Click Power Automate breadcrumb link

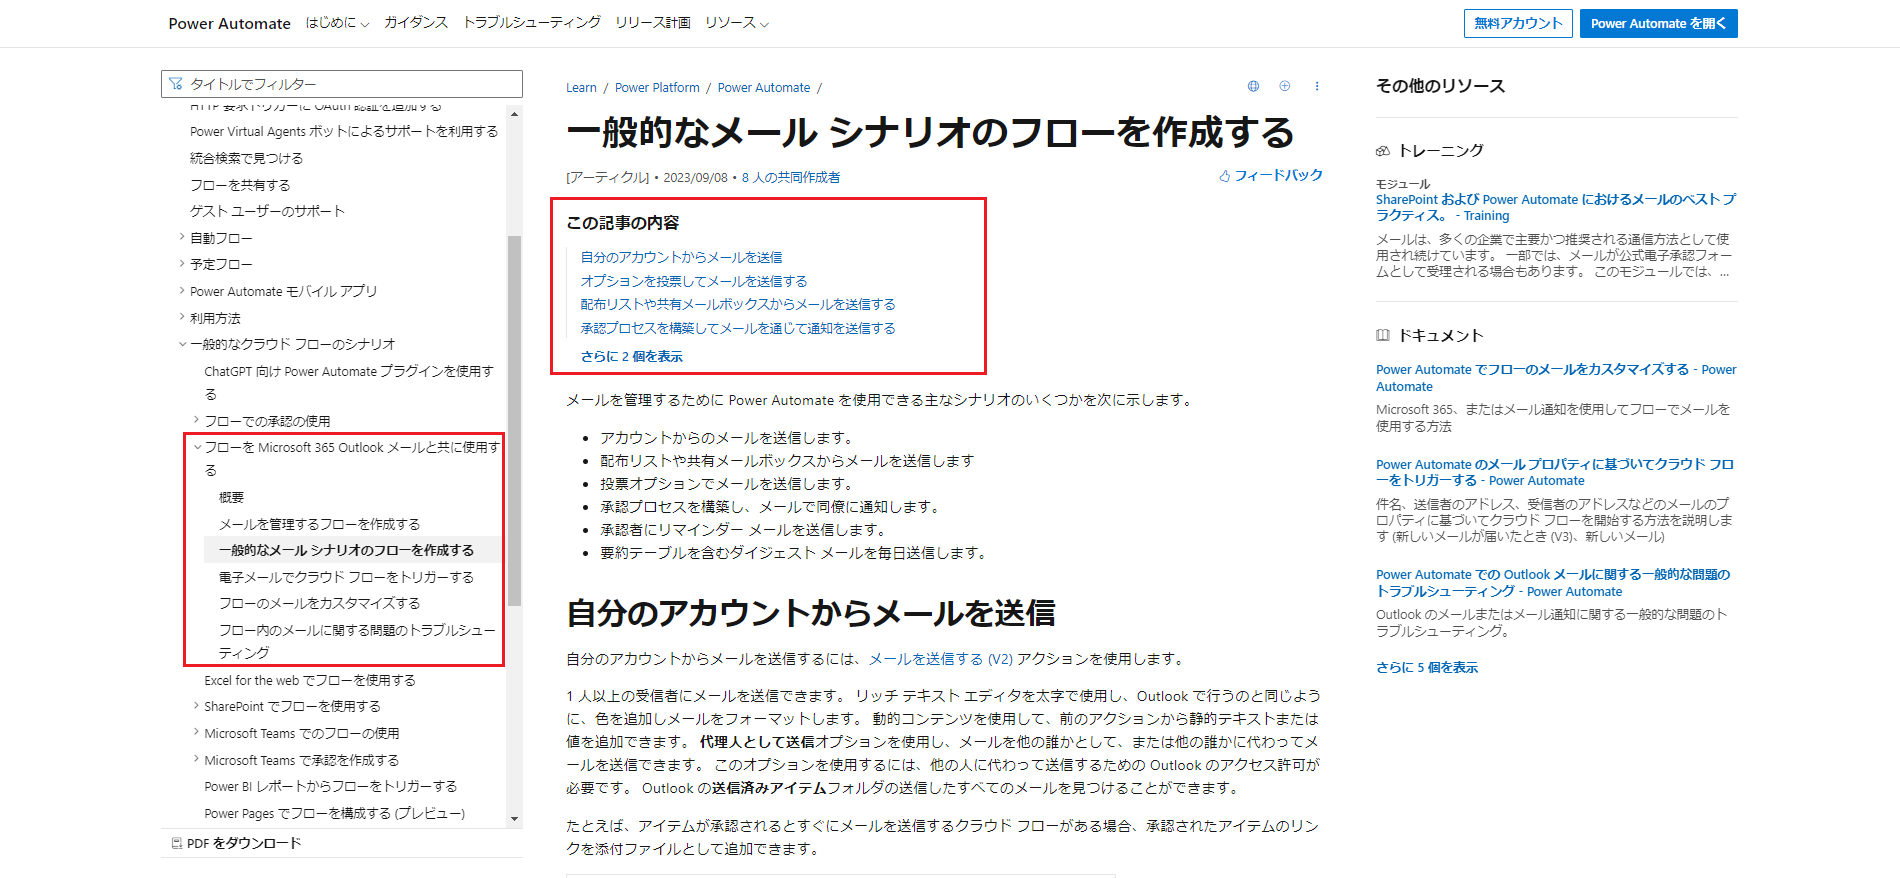coord(764,88)
